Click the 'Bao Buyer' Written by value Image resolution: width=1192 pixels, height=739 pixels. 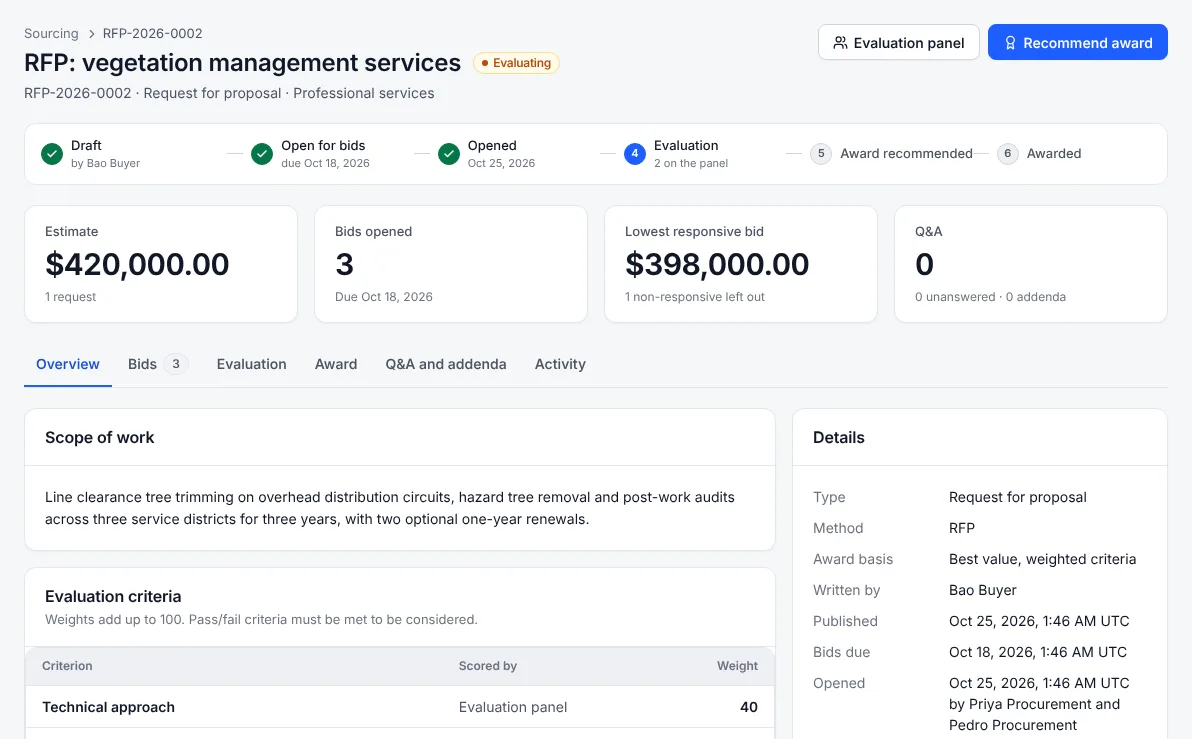click(982, 591)
